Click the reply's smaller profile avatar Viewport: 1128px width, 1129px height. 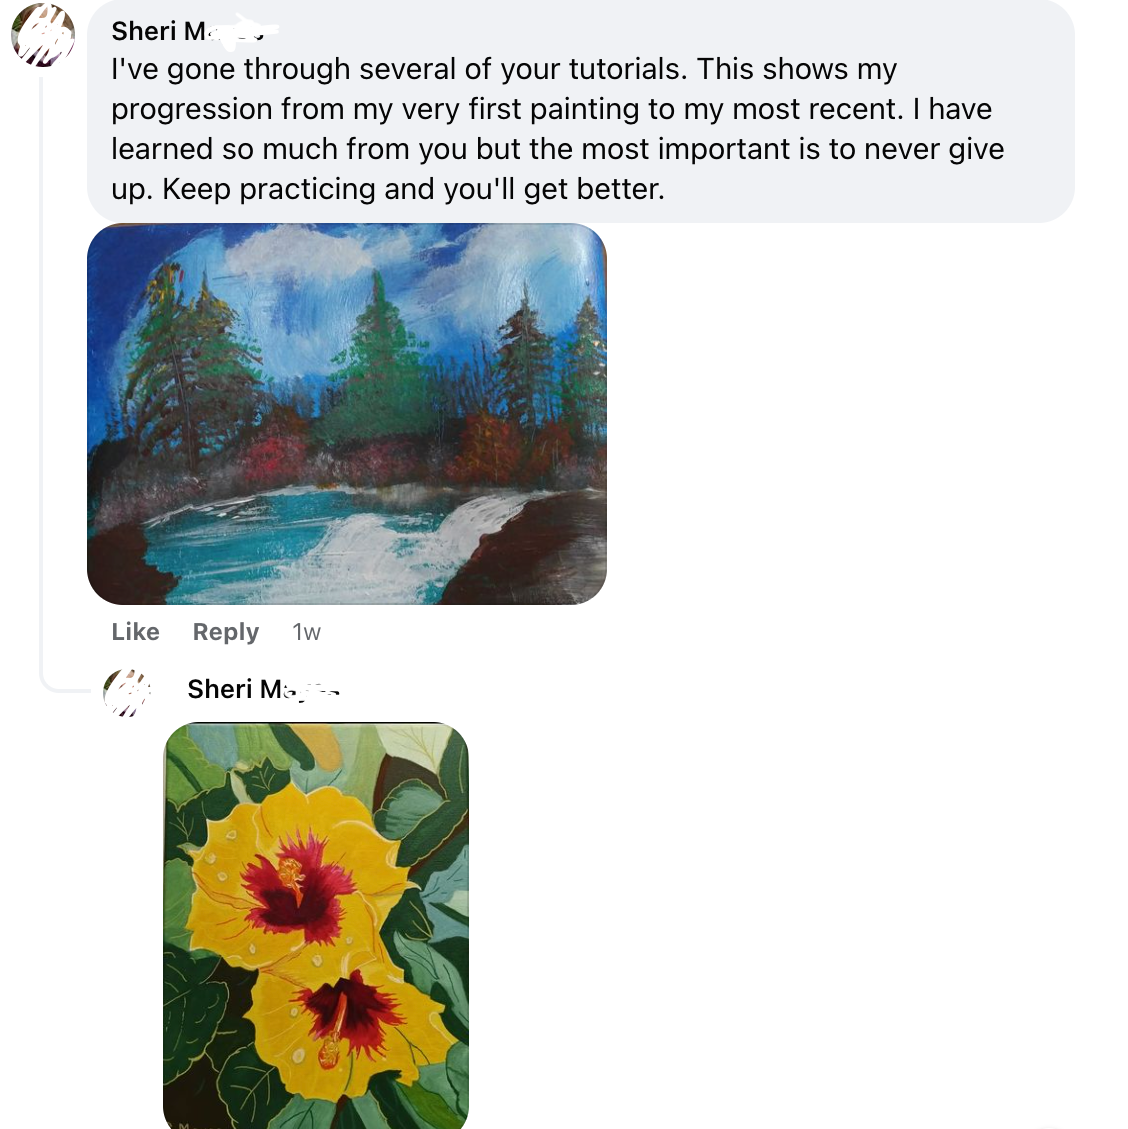(127, 692)
